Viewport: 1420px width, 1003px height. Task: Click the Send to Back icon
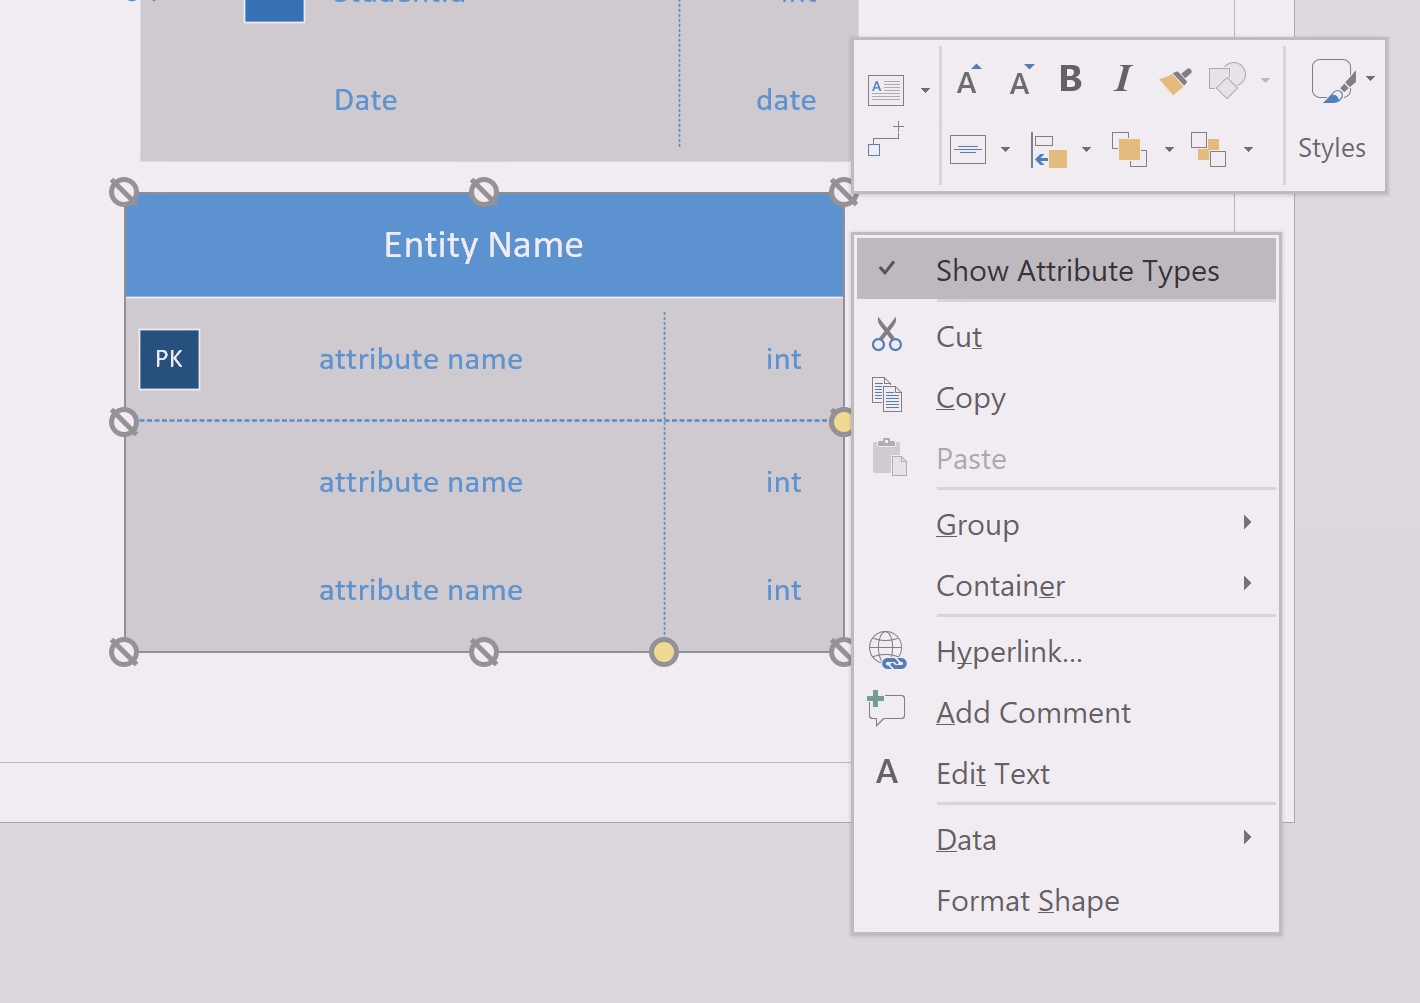tap(1208, 150)
